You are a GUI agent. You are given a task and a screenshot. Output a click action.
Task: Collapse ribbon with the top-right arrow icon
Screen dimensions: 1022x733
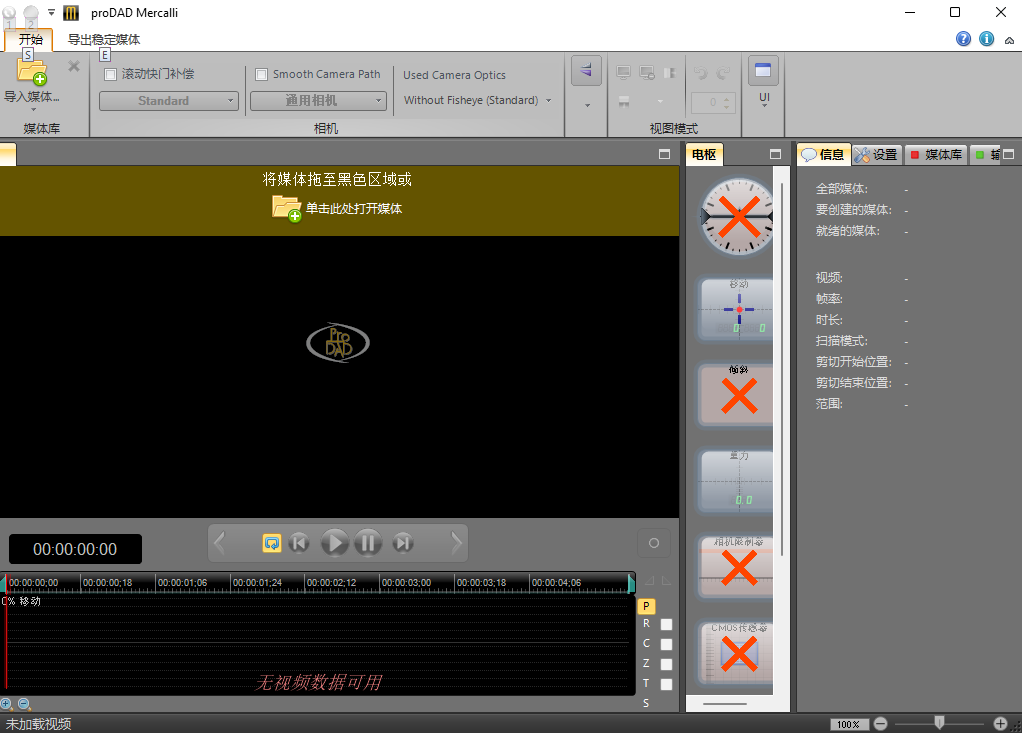click(1009, 40)
